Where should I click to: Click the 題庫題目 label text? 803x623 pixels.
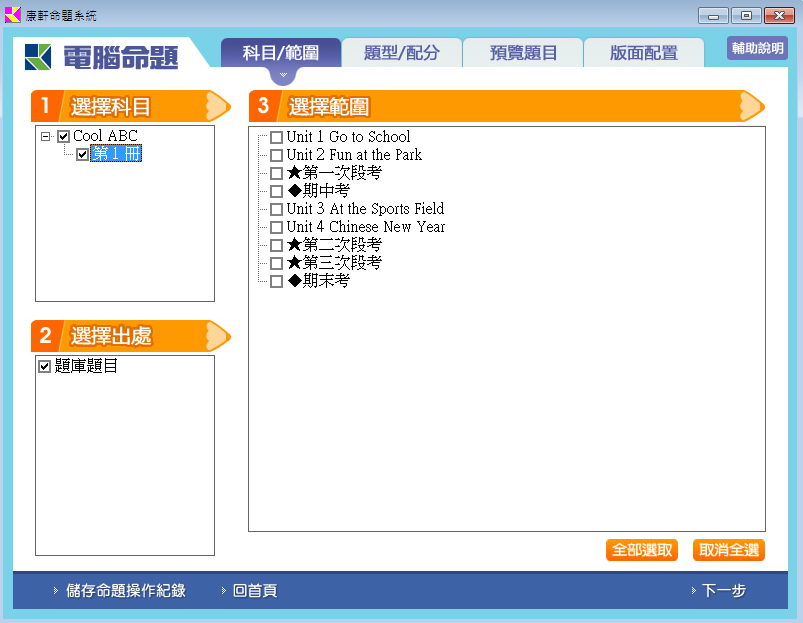(x=86, y=366)
